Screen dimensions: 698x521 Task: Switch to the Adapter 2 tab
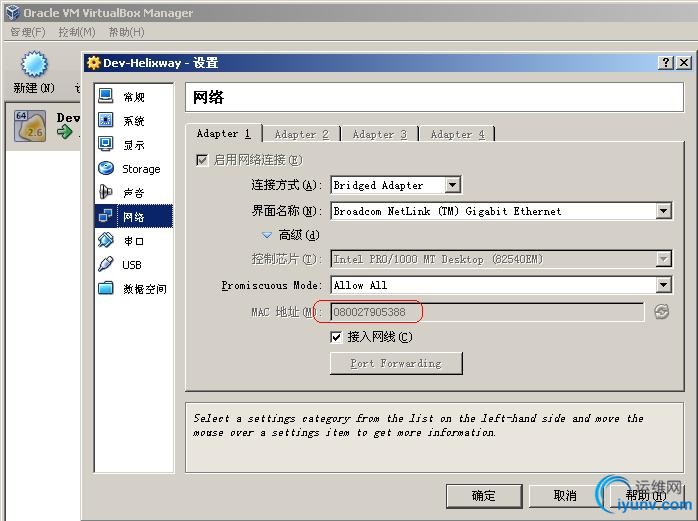tap(301, 134)
